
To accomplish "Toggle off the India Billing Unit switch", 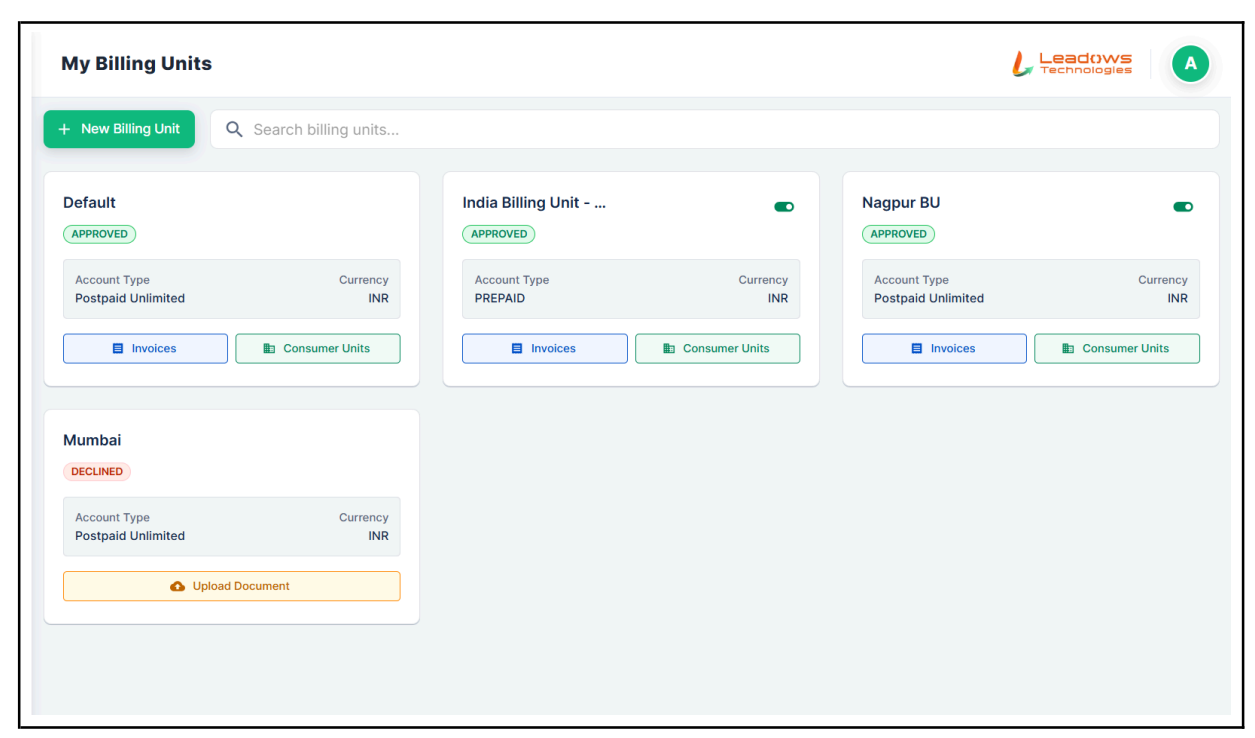I will pos(784,207).
